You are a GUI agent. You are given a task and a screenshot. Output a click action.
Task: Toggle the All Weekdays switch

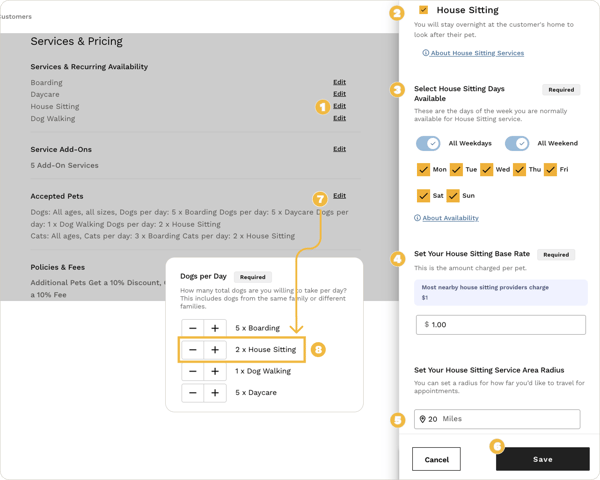(x=428, y=143)
